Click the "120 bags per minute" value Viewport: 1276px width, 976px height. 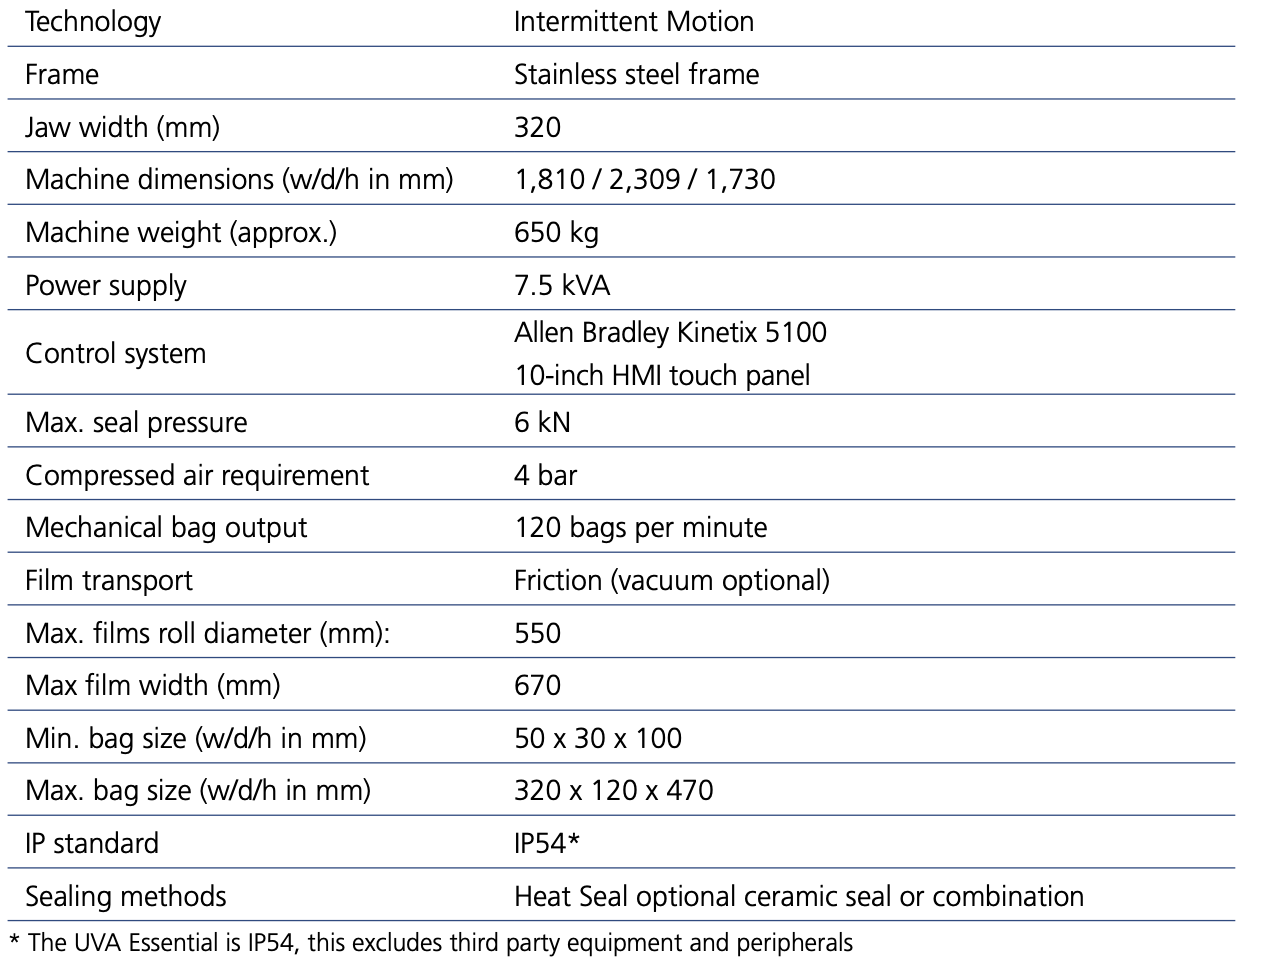pyautogui.click(x=640, y=528)
